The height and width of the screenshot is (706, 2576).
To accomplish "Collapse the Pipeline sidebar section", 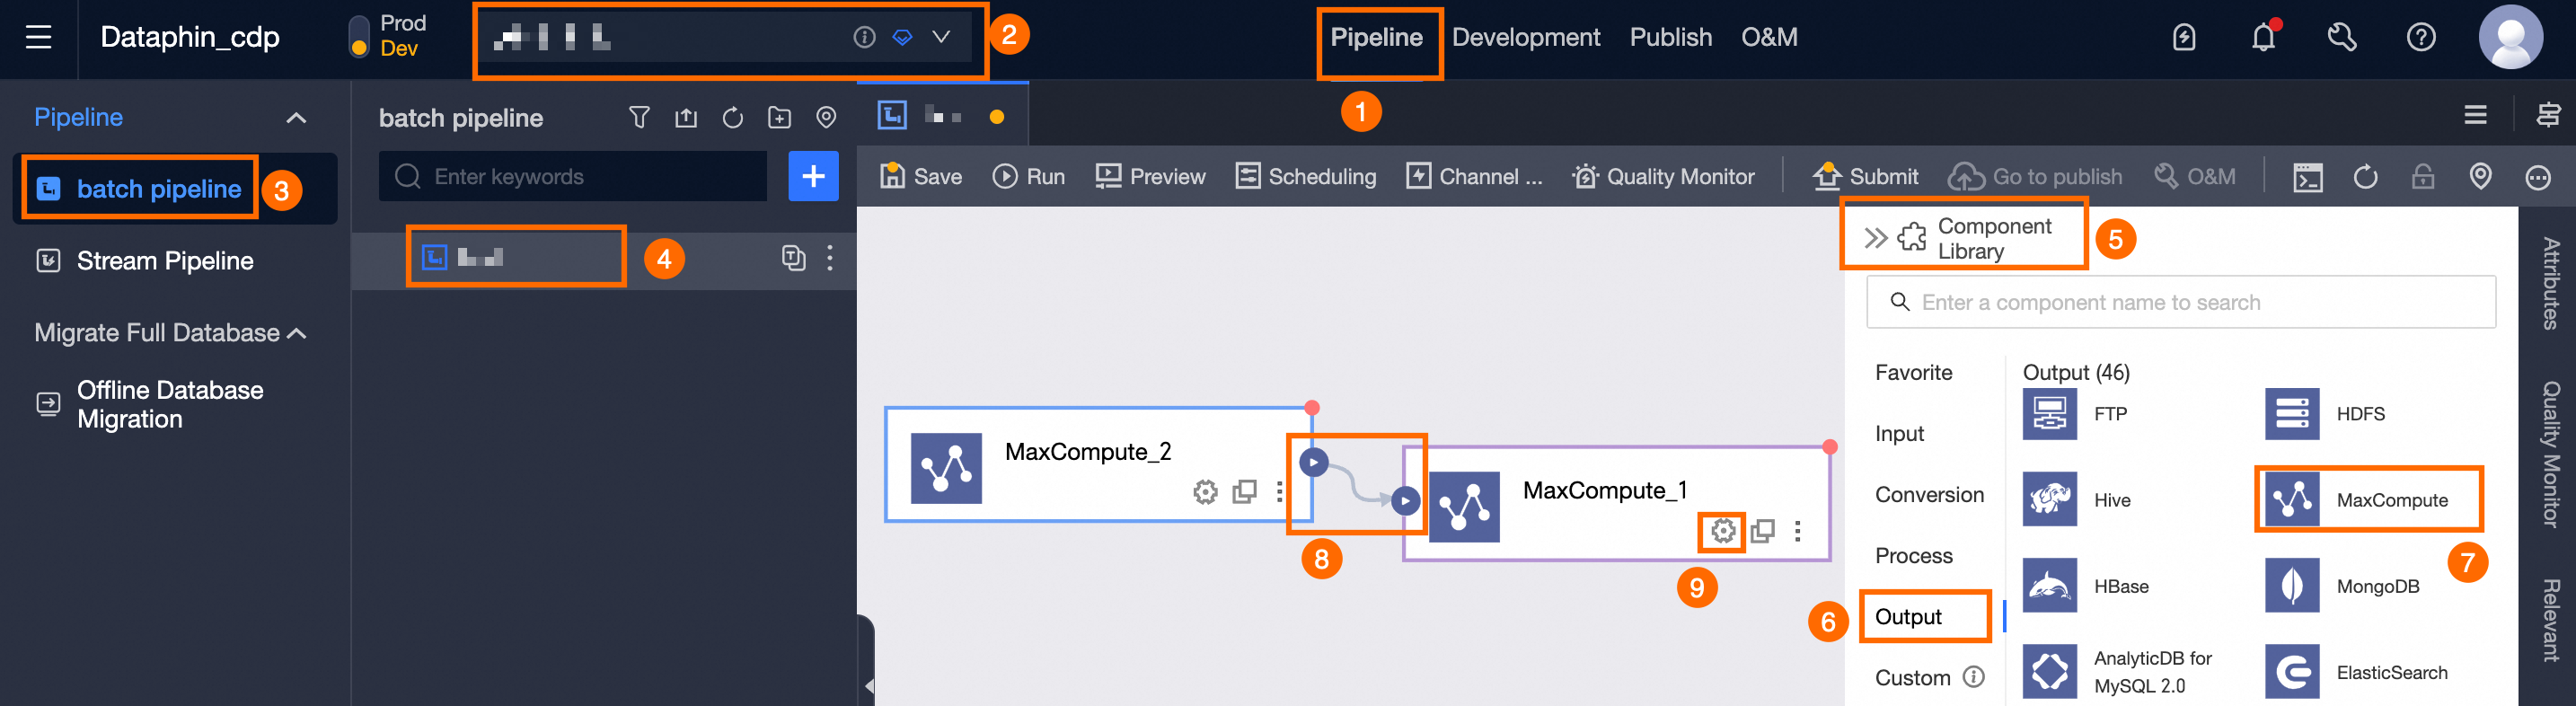I will tap(296, 118).
